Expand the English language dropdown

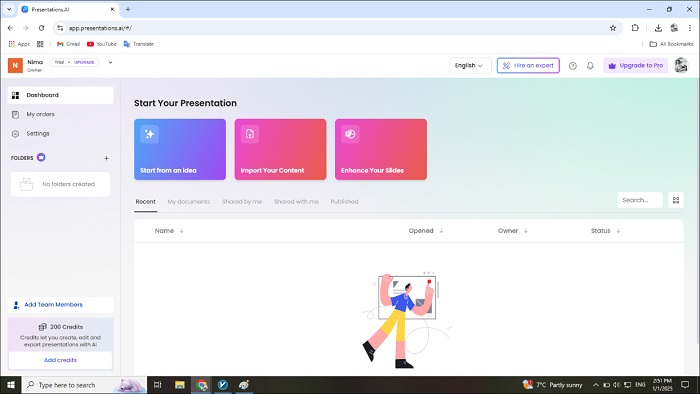point(470,66)
